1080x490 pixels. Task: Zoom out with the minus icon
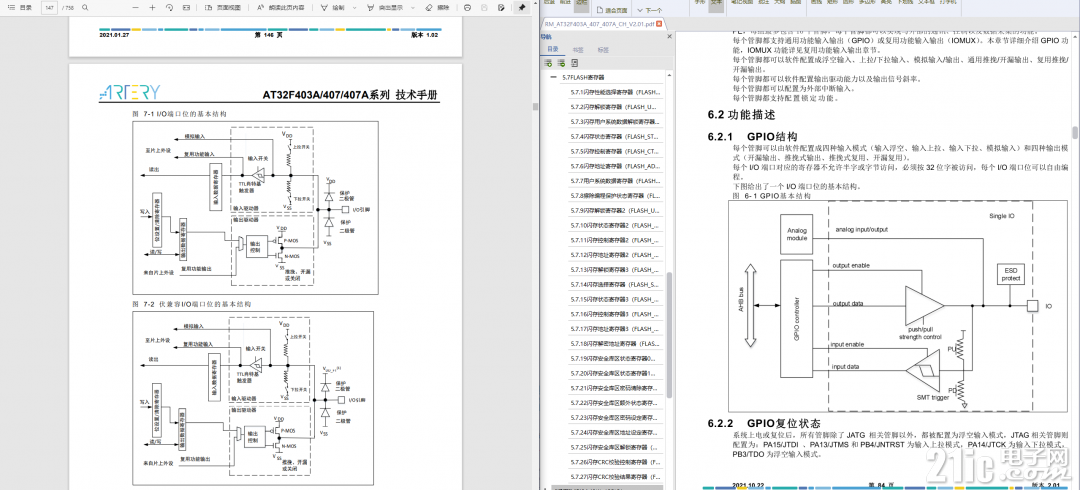tap(134, 8)
